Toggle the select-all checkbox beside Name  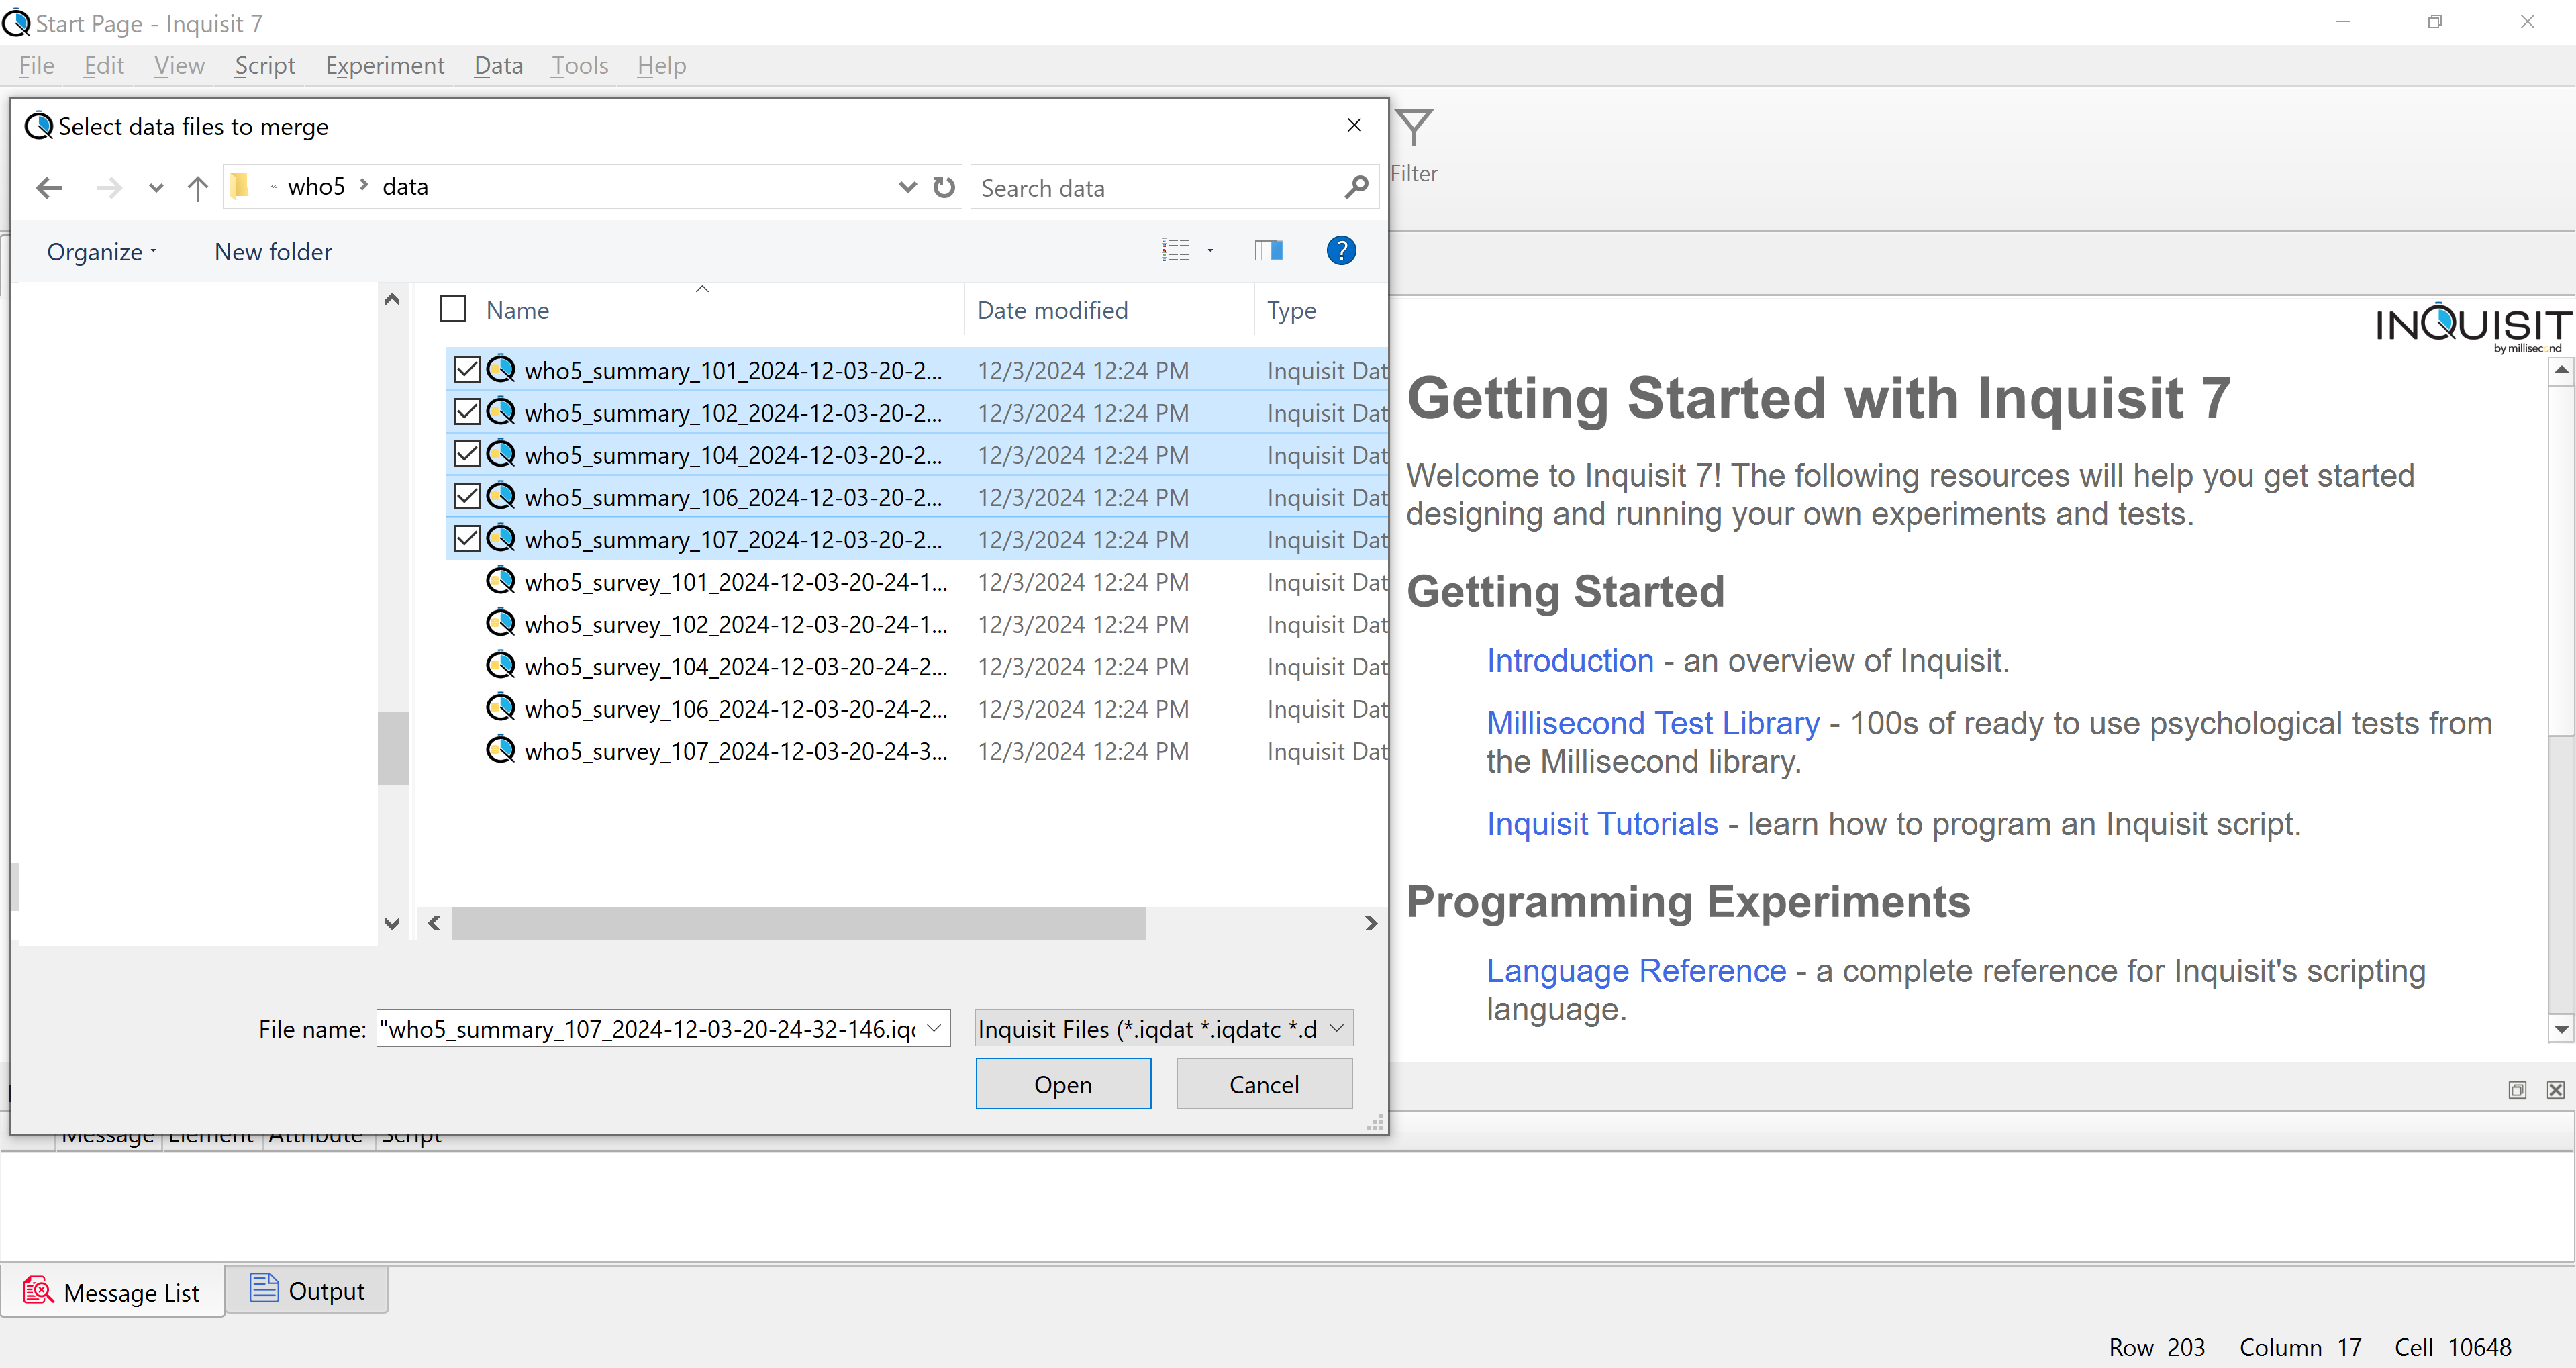[x=453, y=309]
